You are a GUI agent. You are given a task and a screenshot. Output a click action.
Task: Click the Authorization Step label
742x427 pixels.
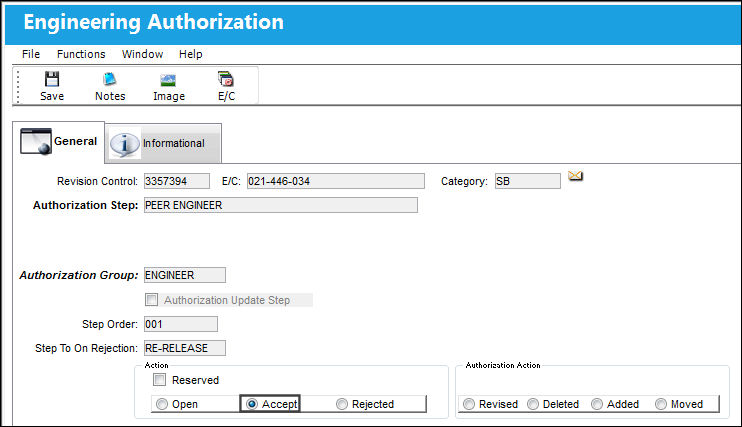point(85,205)
